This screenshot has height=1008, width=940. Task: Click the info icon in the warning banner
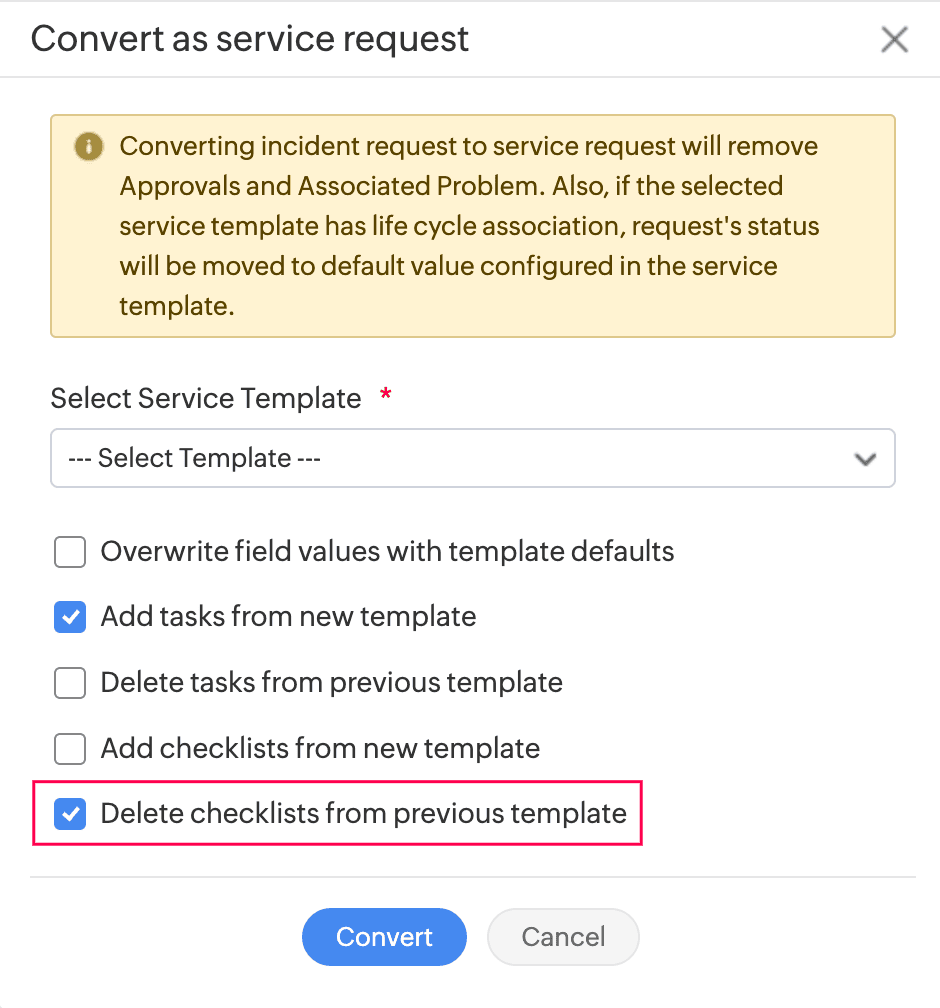[89, 147]
